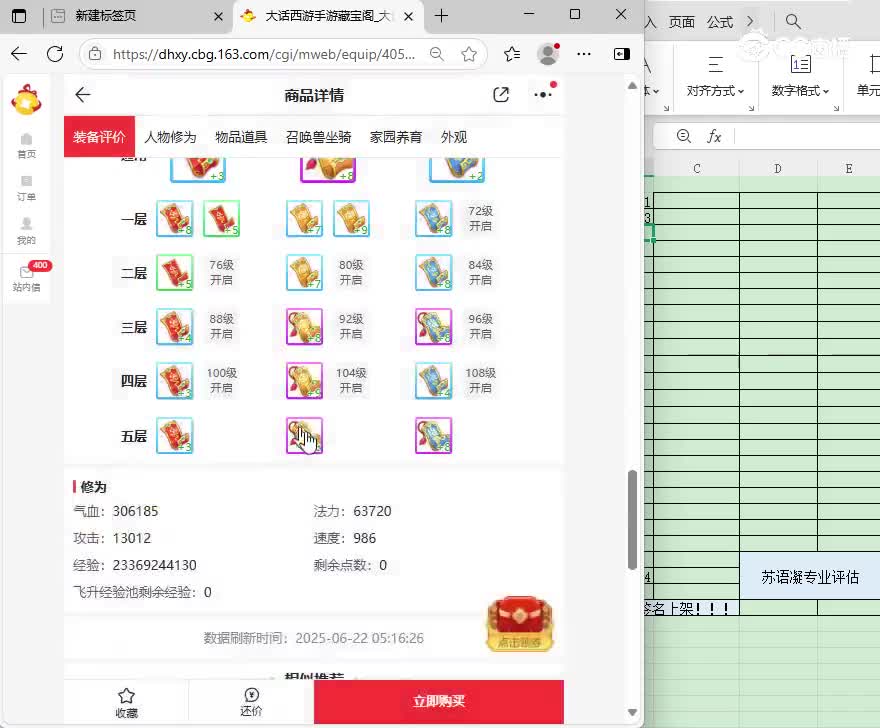Screen dimensions: 880x728
Task: Select the blue scroll beside 96级 开启
Action: pos(433,326)
